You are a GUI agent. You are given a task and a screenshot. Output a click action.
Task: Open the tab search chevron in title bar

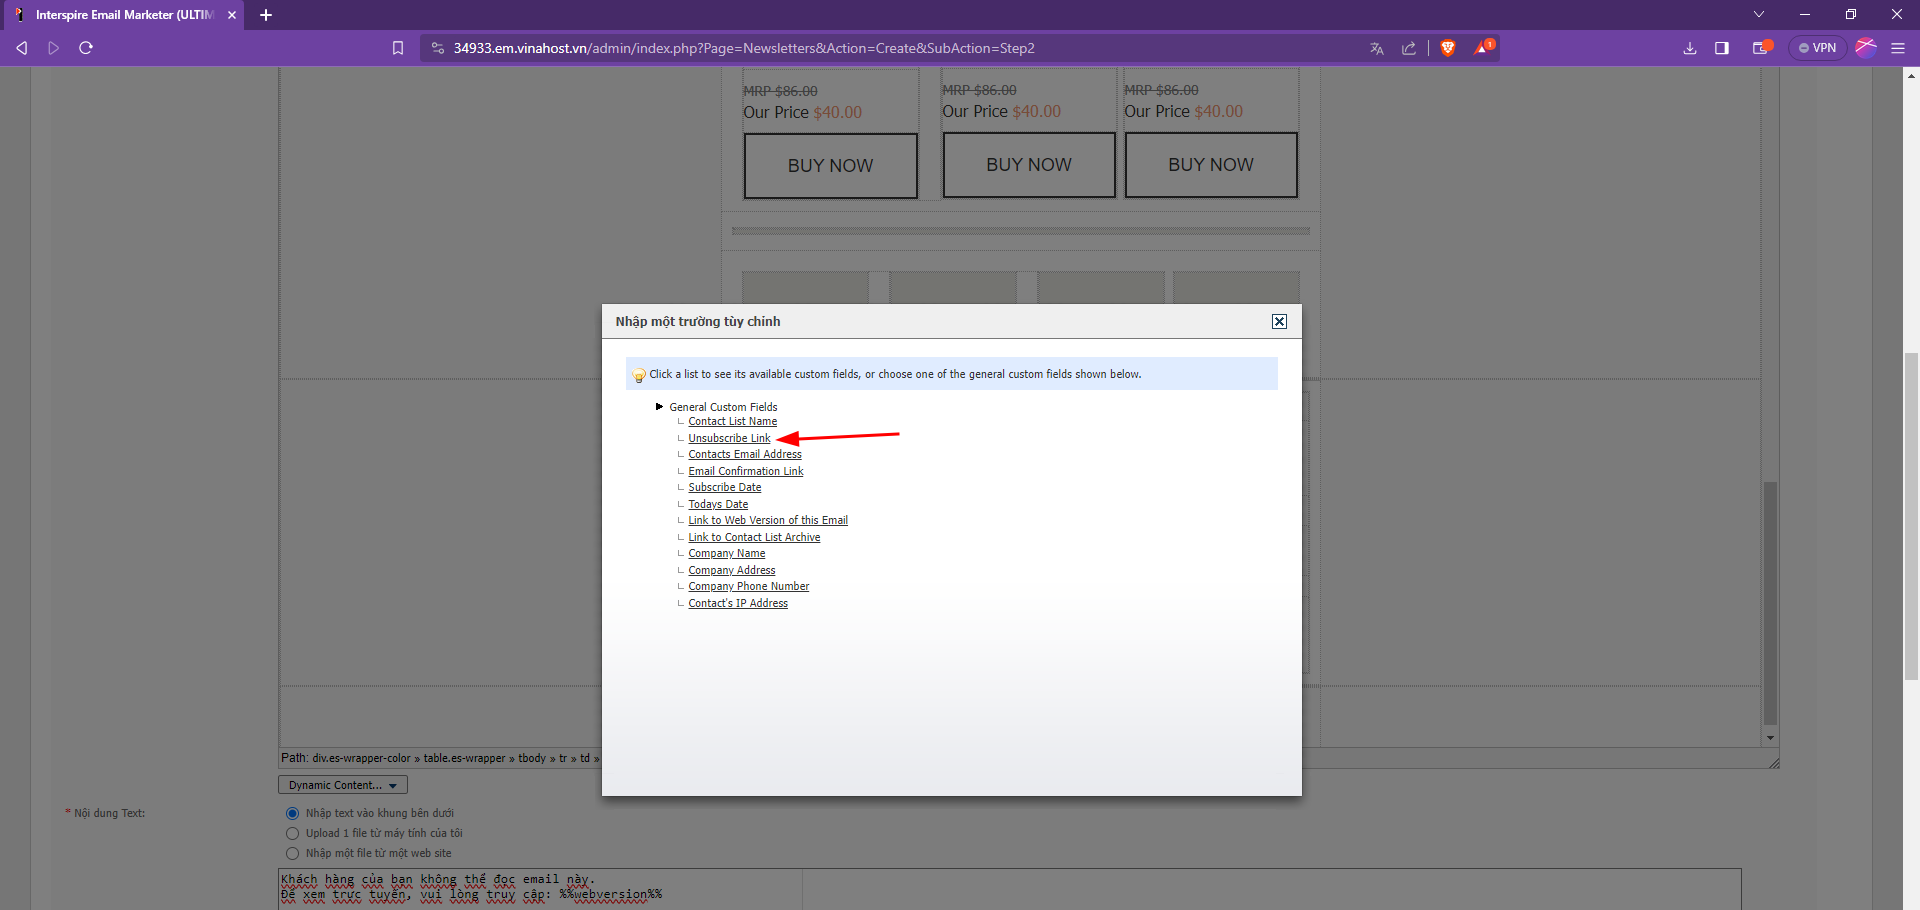1759,14
